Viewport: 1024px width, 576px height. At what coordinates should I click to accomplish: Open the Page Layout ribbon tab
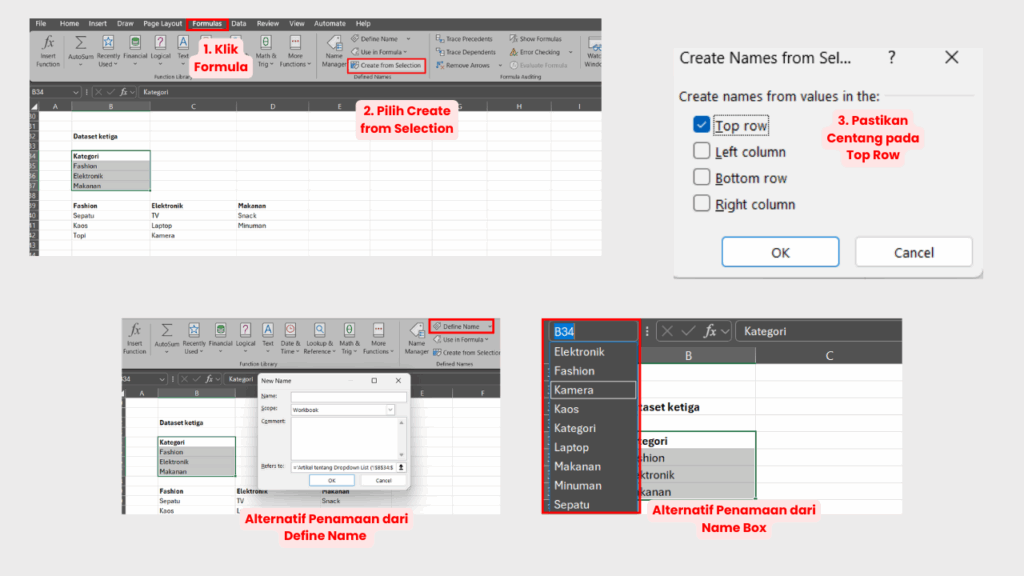coord(163,23)
